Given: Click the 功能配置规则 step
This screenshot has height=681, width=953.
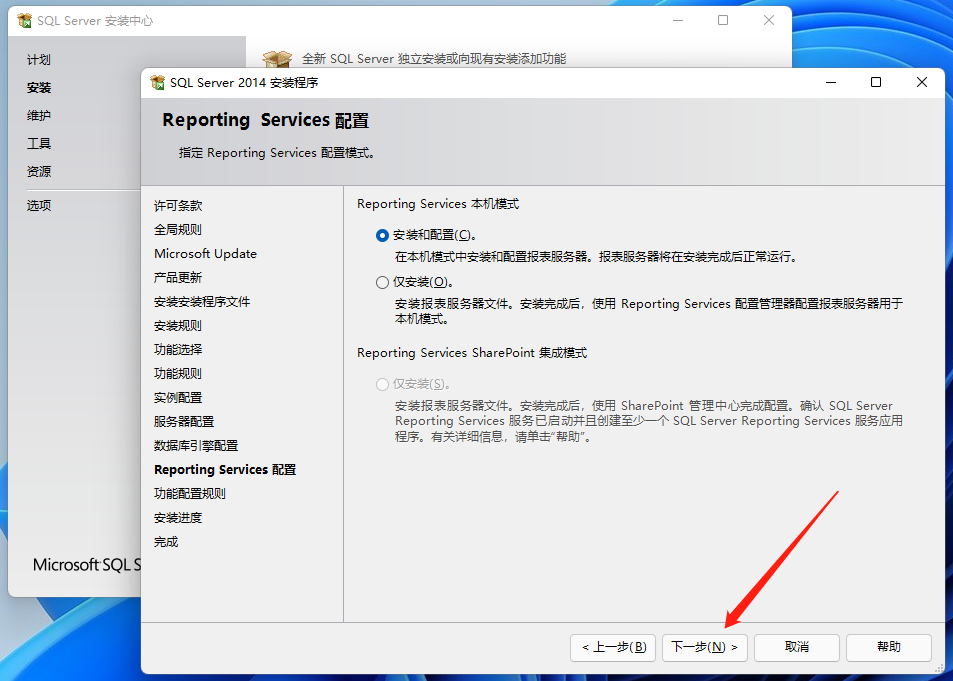Looking at the screenshot, I should click(190, 494).
